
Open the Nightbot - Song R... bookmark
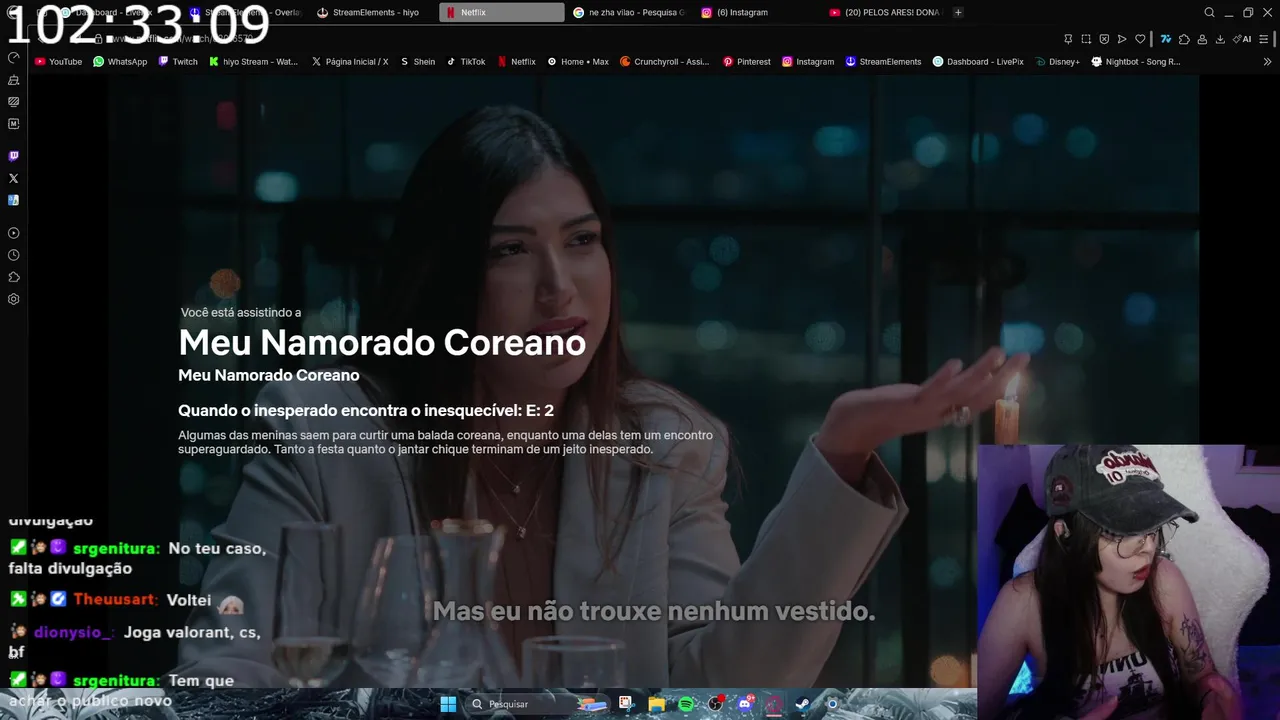pyautogui.click(x=1136, y=61)
